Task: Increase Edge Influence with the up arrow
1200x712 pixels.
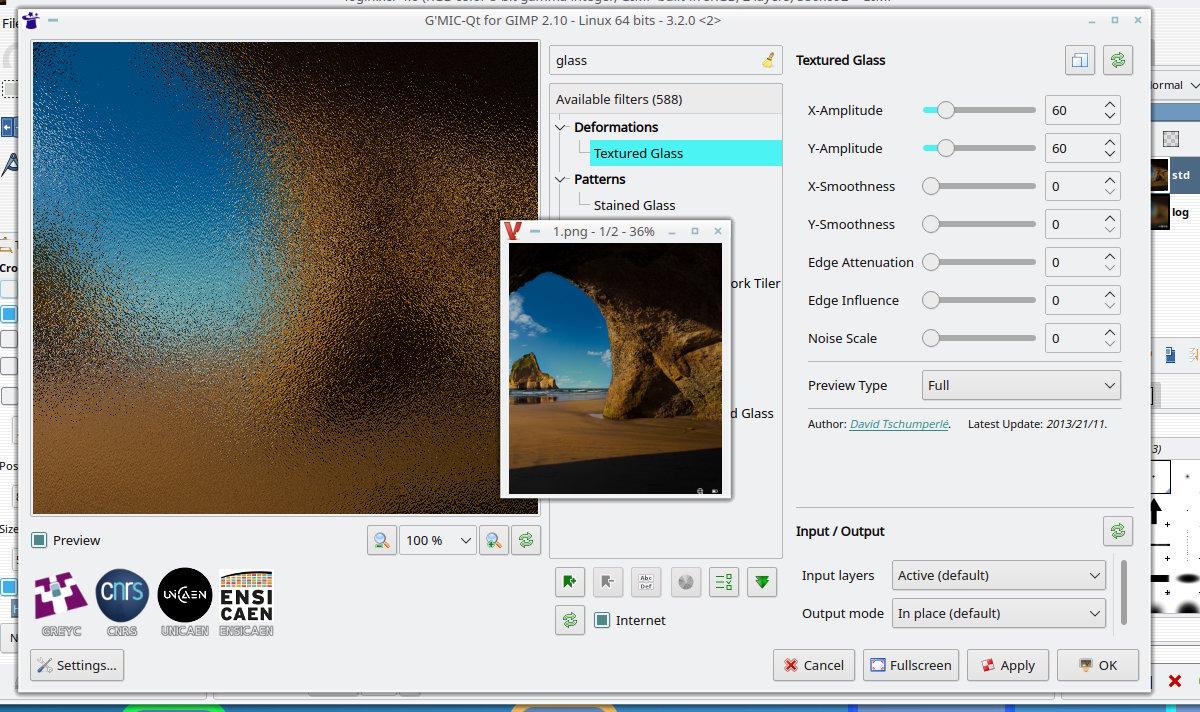Action: click(1110, 294)
